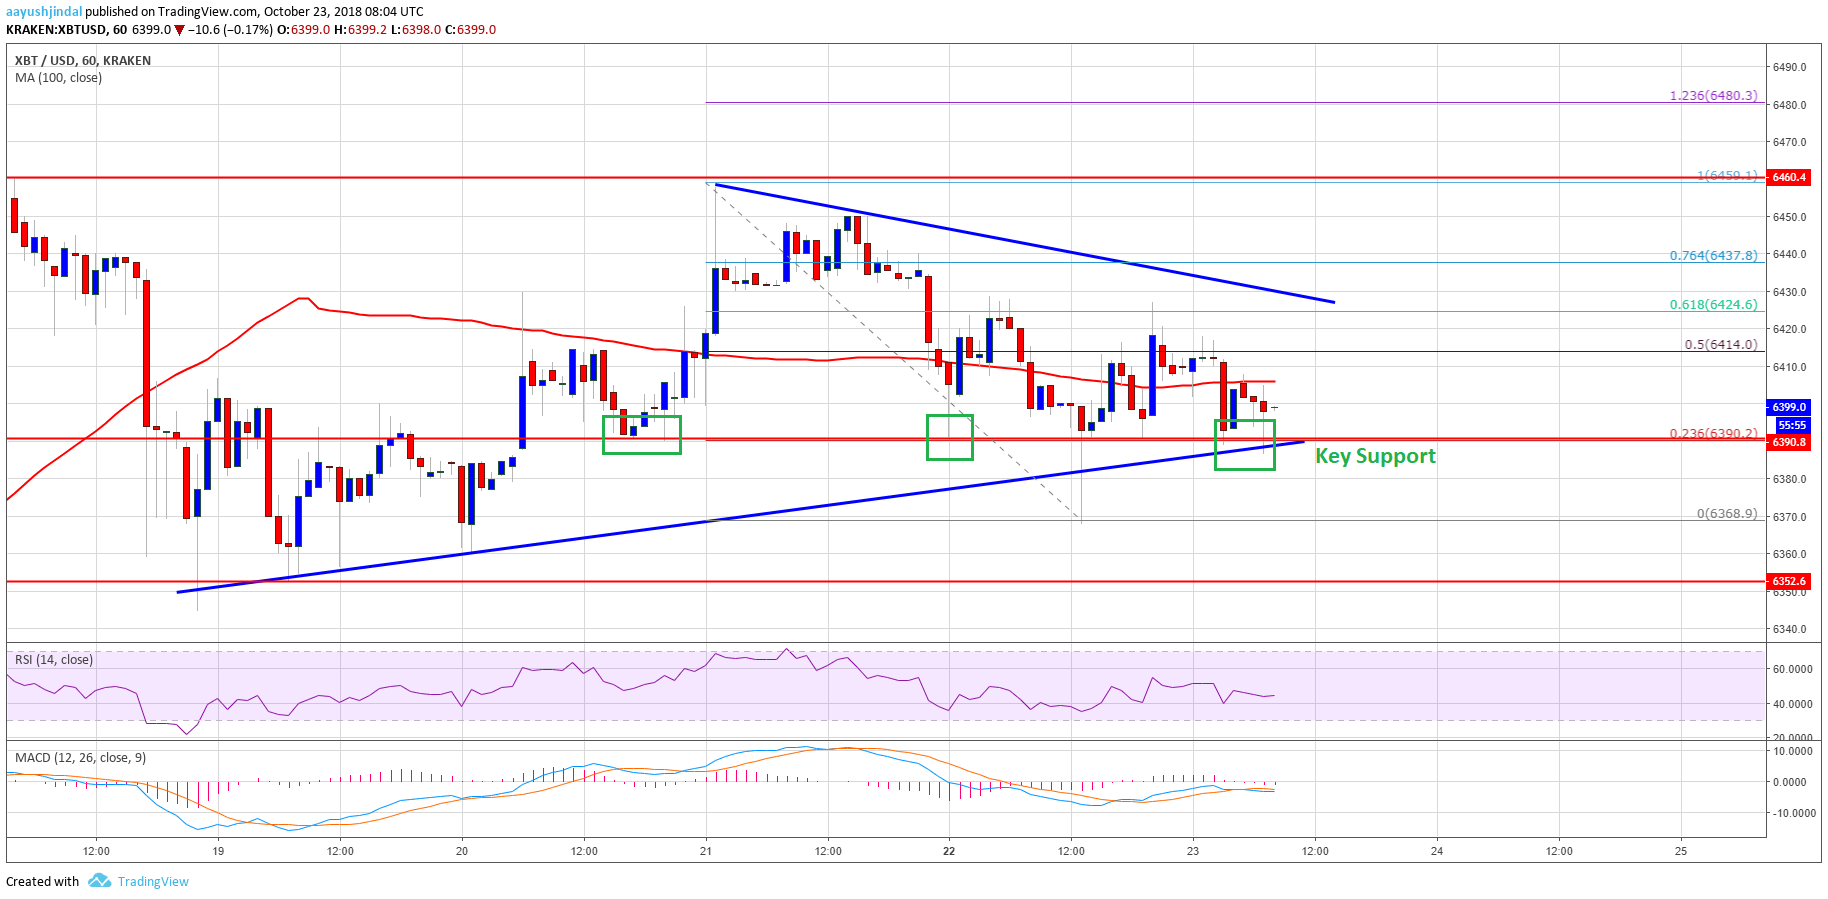Click the published on TradingView.com timestamp text
The height and width of the screenshot is (899, 1828).
pyautogui.click(x=254, y=12)
